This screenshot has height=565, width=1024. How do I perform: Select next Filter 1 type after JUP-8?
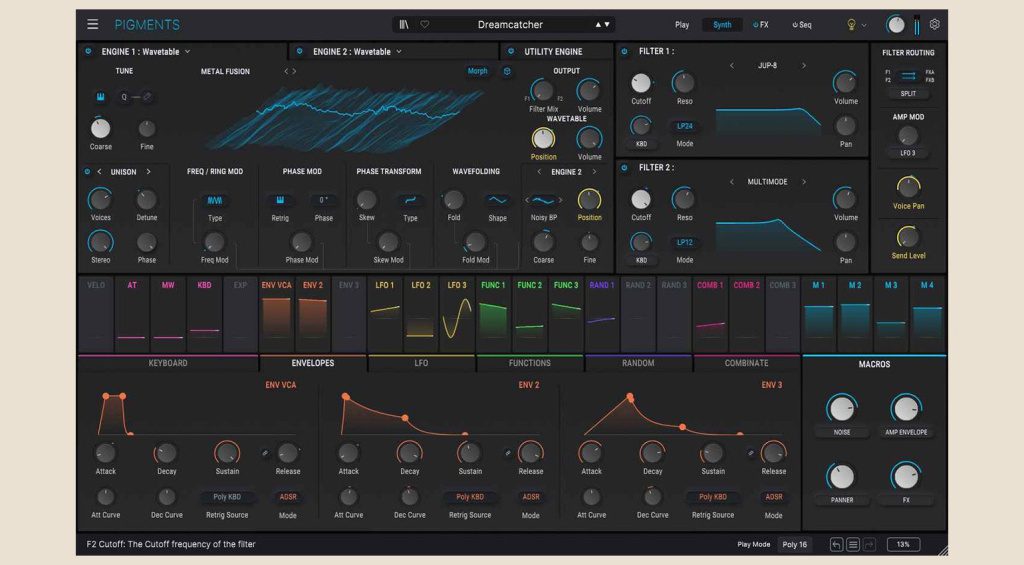(x=804, y=65)
